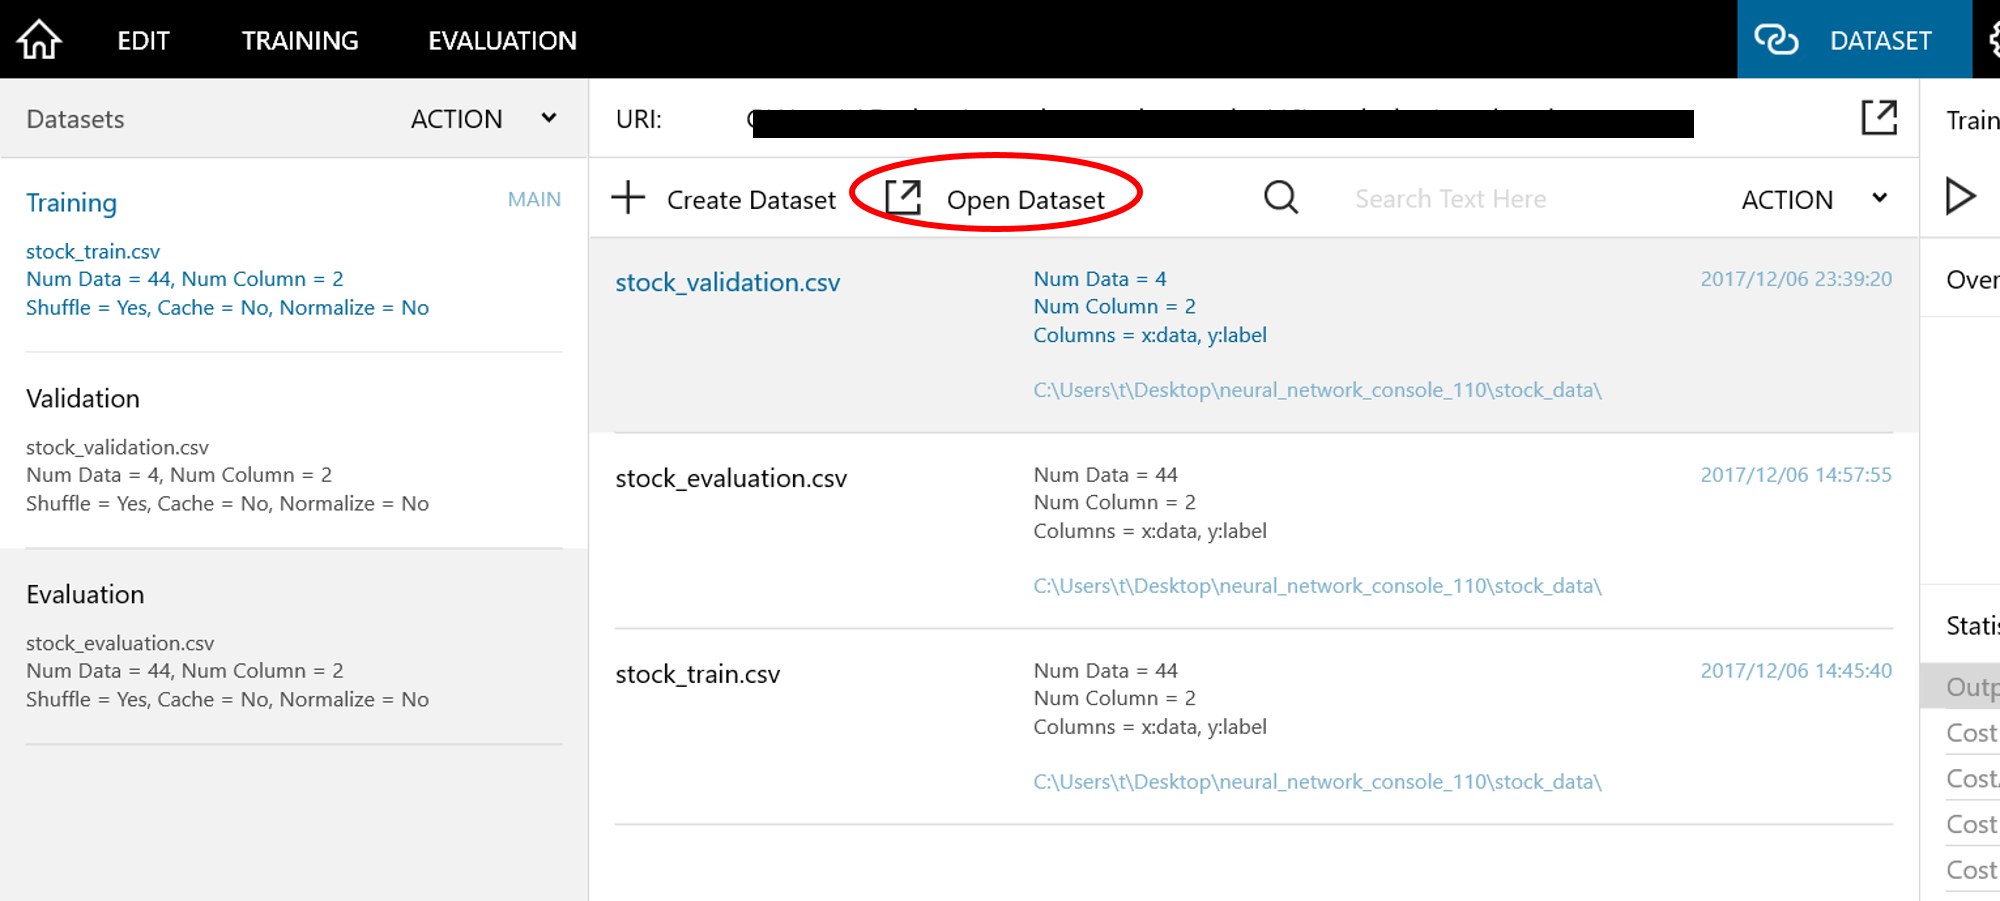The image size is (2000, 901).
Task: Open the stock_train.csv folder path link
Action: click(x=1317, y=782)
